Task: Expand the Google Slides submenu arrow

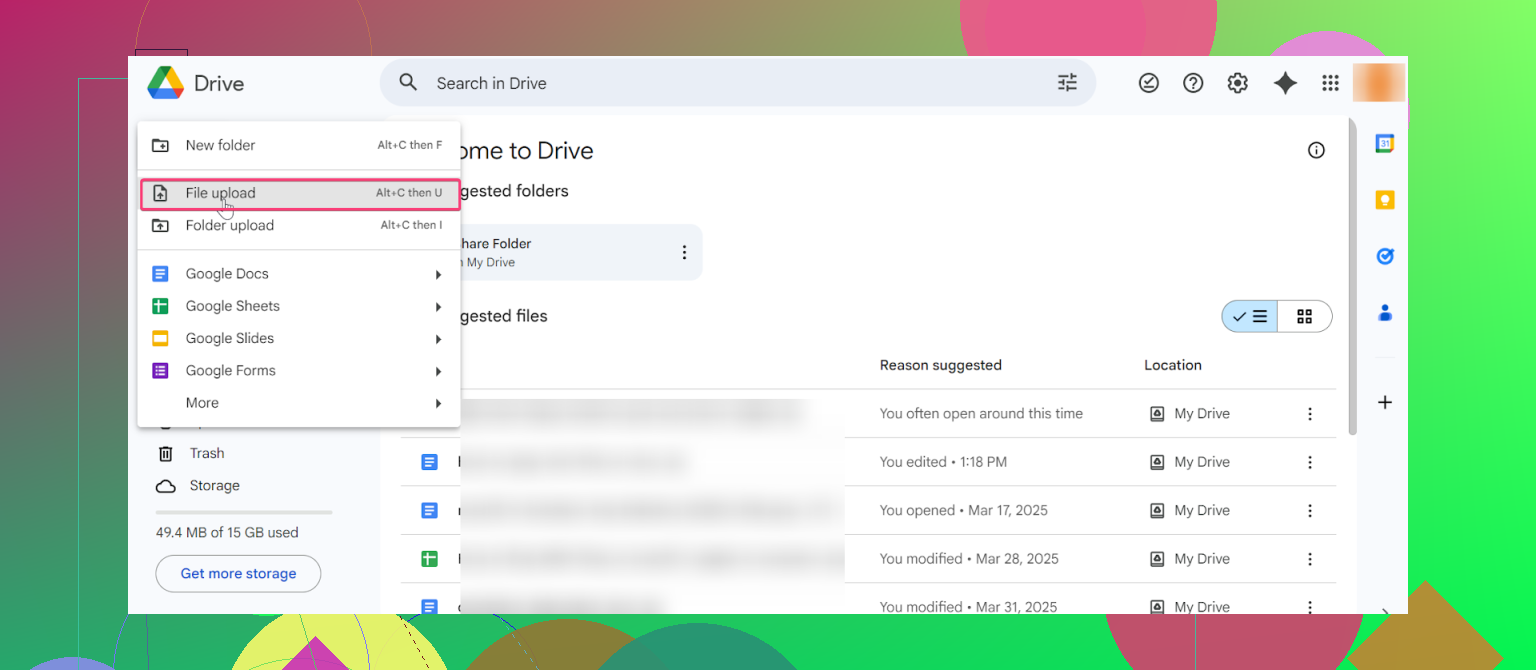Action: [x=438, y=339]
